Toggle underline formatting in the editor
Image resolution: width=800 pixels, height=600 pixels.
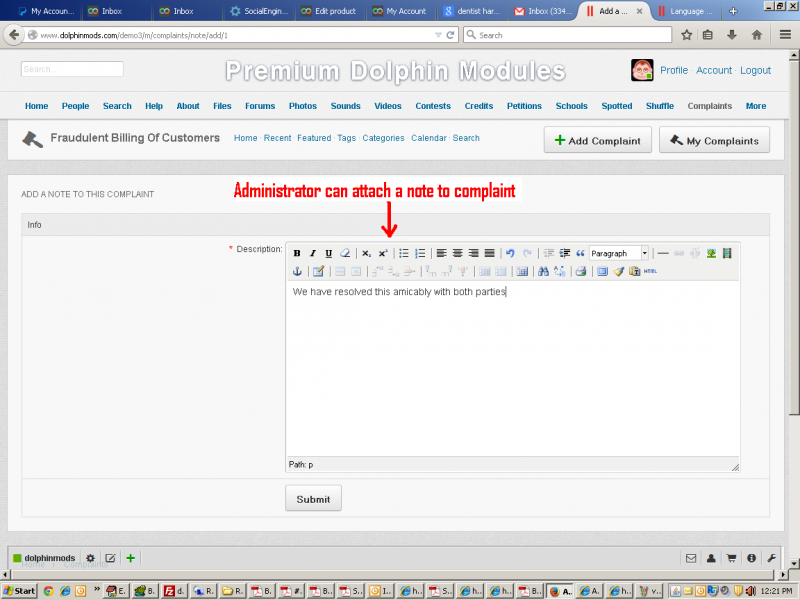(329, 254)
